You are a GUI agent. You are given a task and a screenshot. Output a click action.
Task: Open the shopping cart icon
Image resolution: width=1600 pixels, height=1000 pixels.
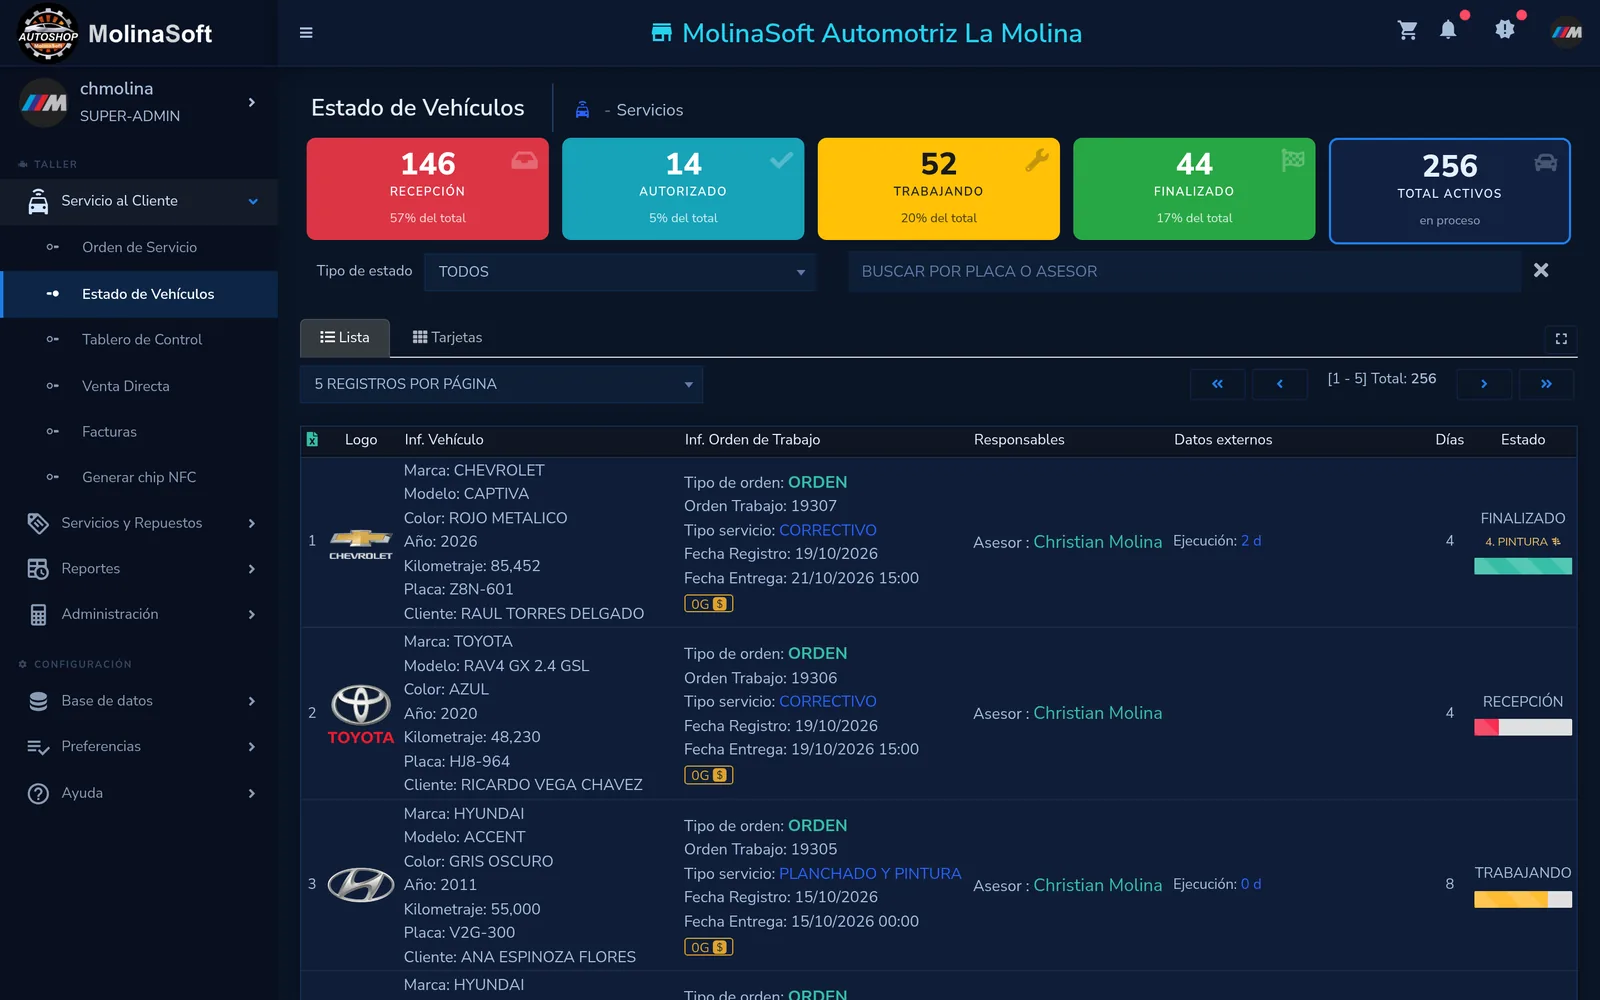point(1408,30)
